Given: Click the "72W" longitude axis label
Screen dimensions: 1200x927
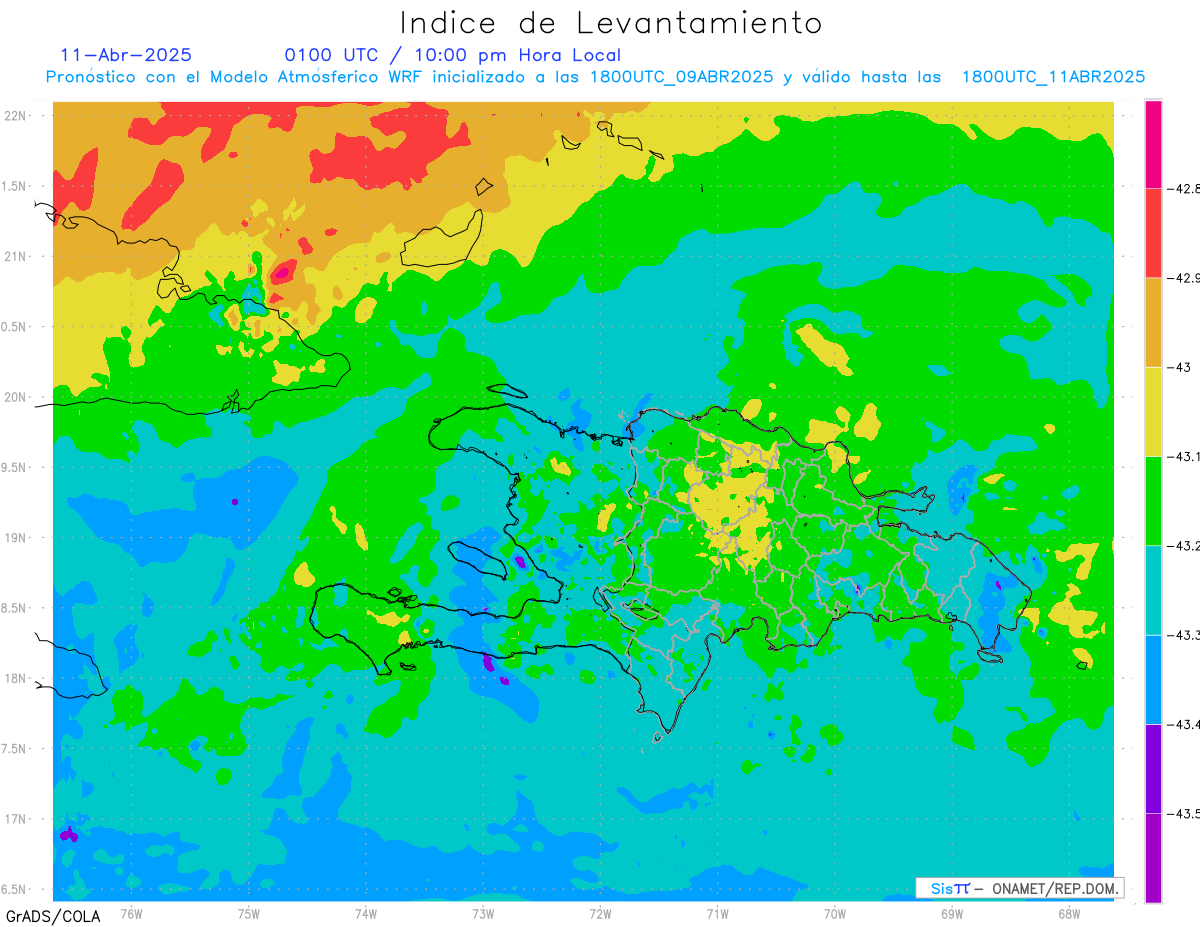Looking at the screenshot, I should [x=600, y=913].
